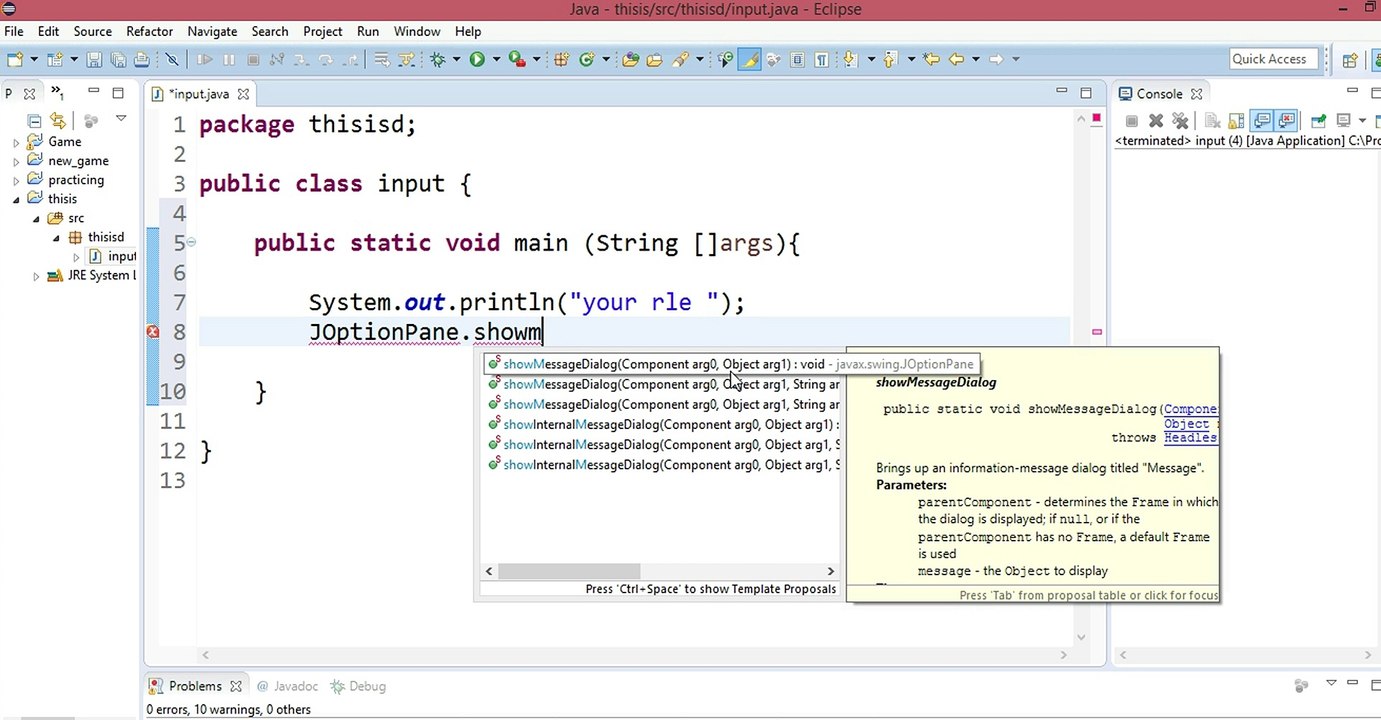Collapse the src folder node
This screenshot has width=1381, height=720.
pyautogui.click(x=35, y=219)
